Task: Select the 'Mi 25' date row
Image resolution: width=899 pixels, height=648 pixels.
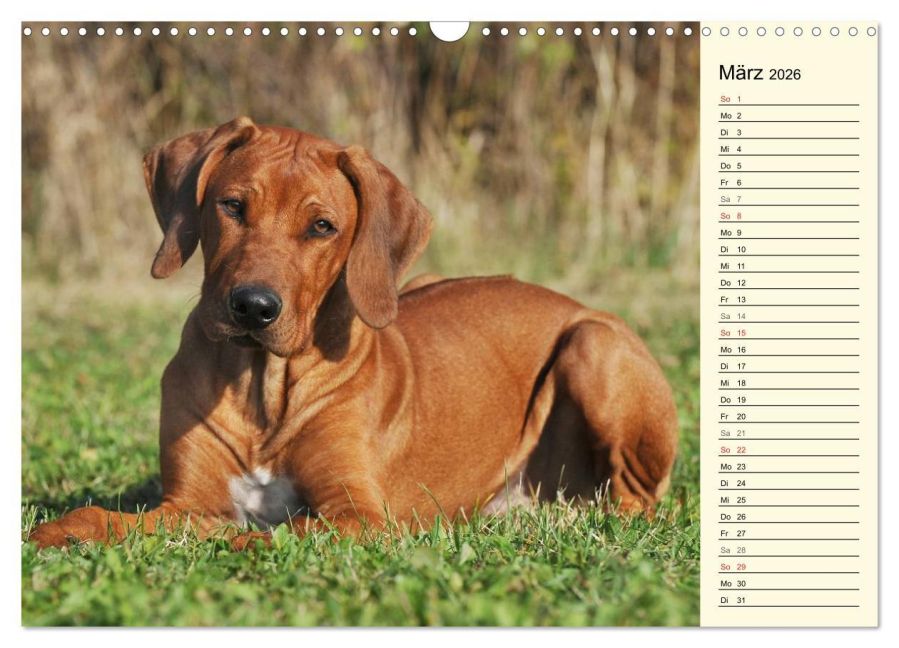Action: pos(788,499)
